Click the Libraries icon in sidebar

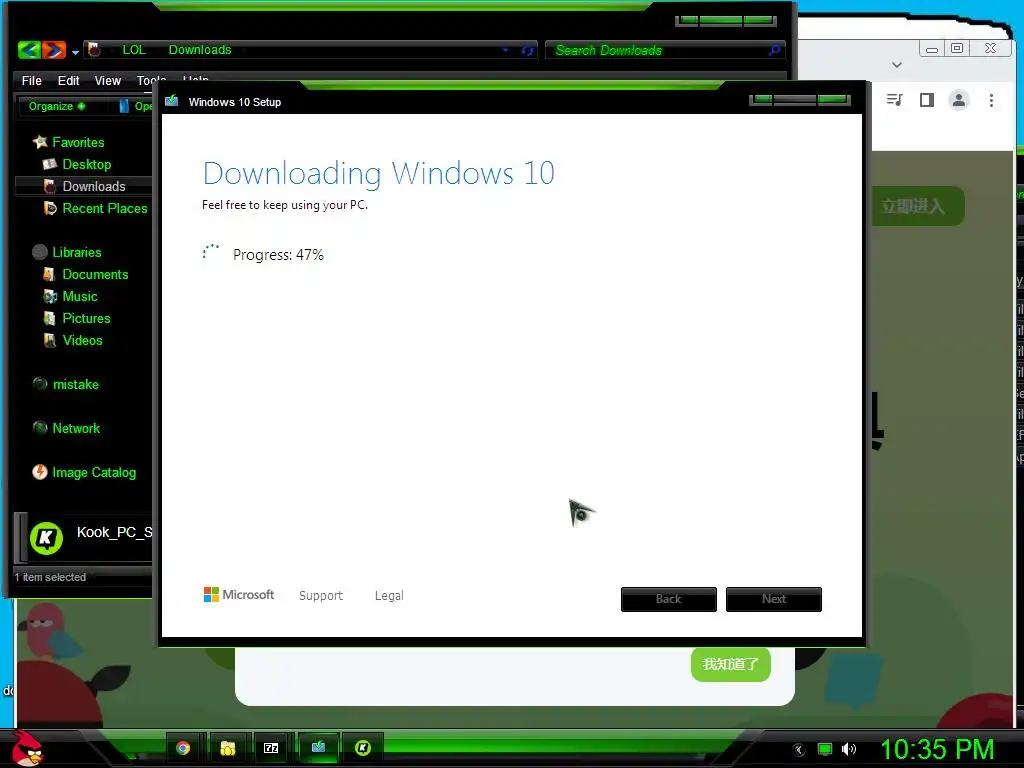click(x=40, y=252)
